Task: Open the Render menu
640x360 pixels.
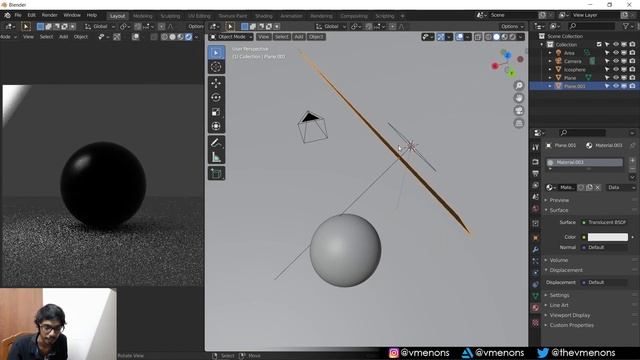Action: tap(50, 16)
